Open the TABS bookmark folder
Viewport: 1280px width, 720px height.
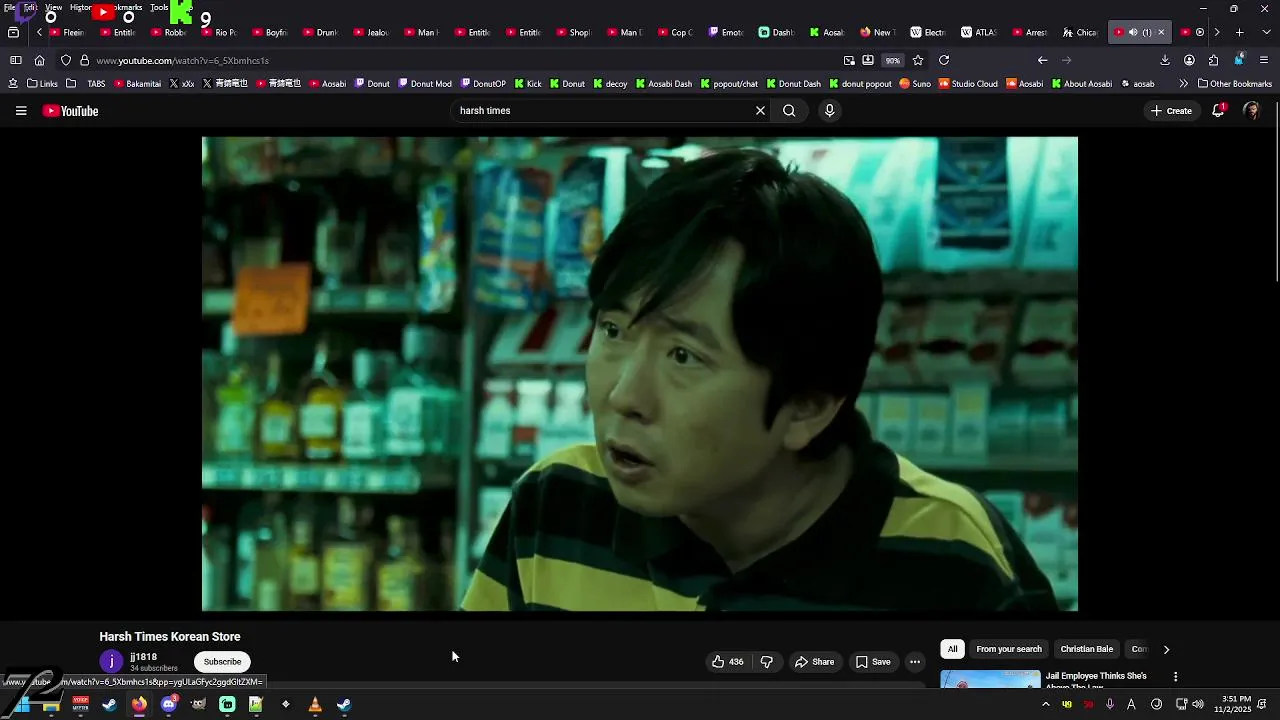[x=87, y=84]
